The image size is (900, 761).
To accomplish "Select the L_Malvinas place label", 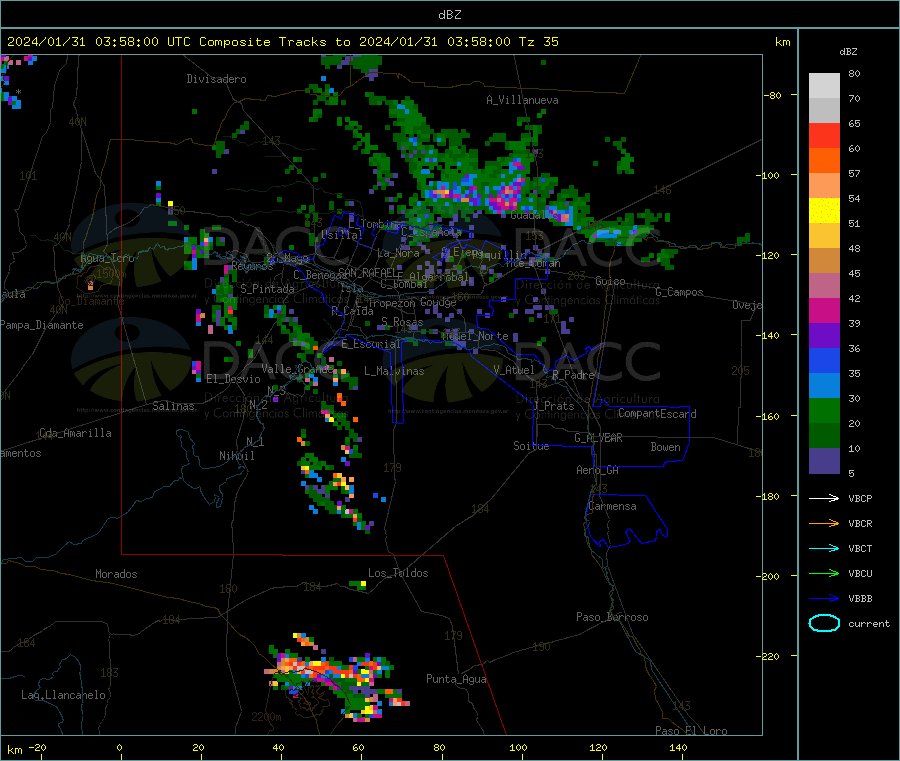I will click(394, 371).
